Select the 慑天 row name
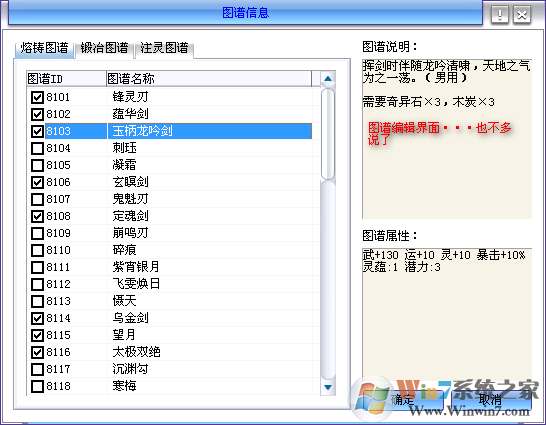Image resolution: width=546 pixels, height=425 pixels. click(x=124, y=301)
